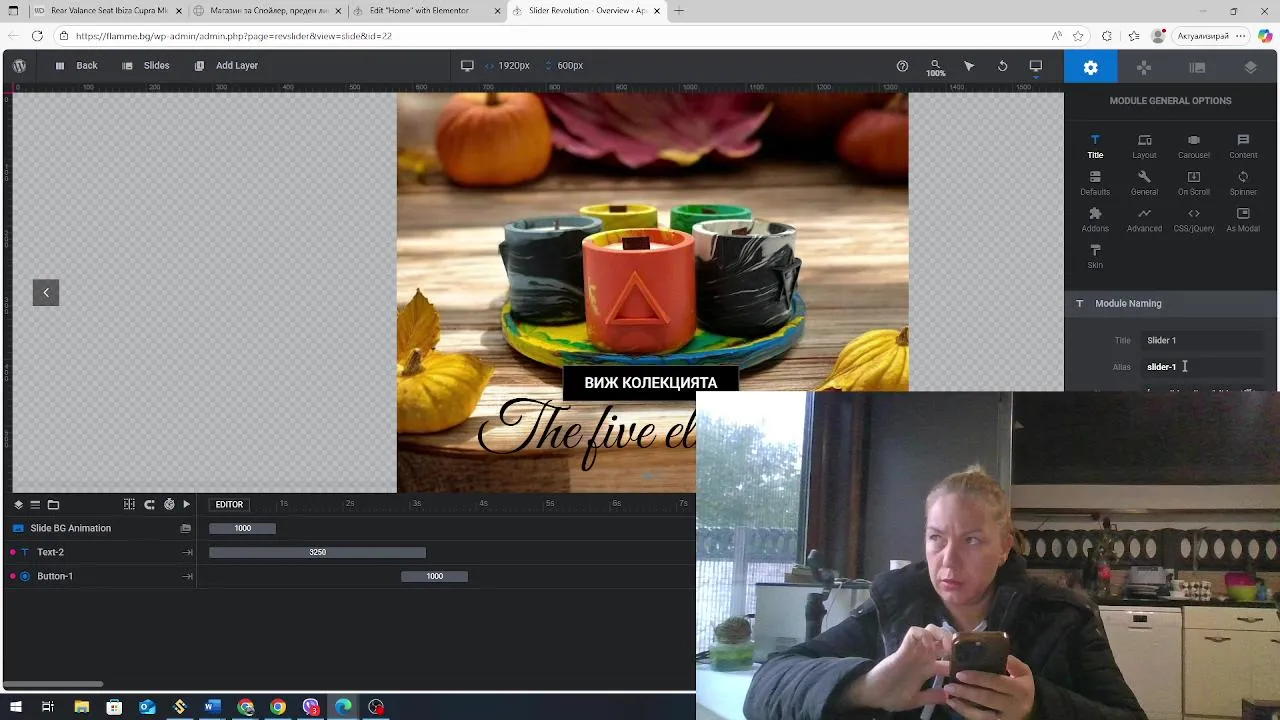Image resolution: width=1280 pixels, height=720 pixels.
Task: Click Text-2 timeline end arrow icon
Action: pyautogui.click(x=187, y=552)
